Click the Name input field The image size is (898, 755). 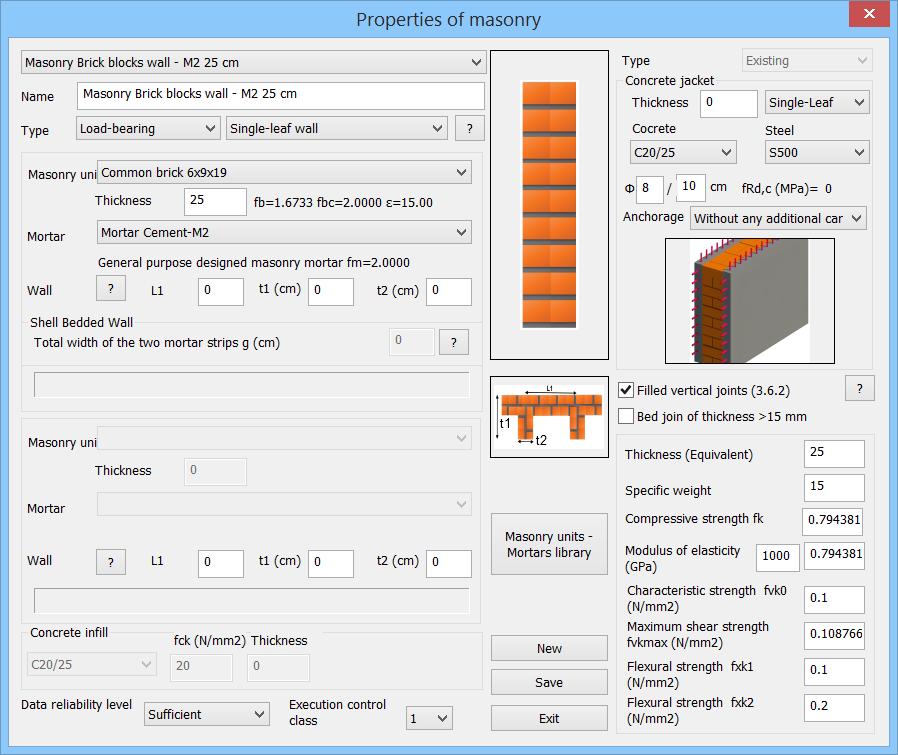281,96
